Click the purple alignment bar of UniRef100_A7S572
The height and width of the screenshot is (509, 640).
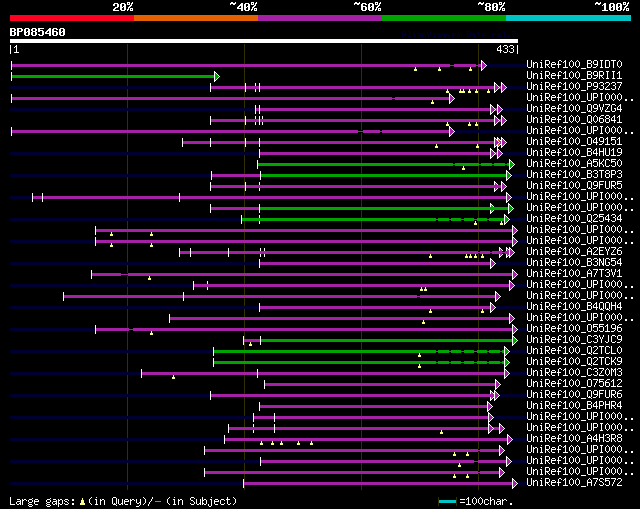378,484
